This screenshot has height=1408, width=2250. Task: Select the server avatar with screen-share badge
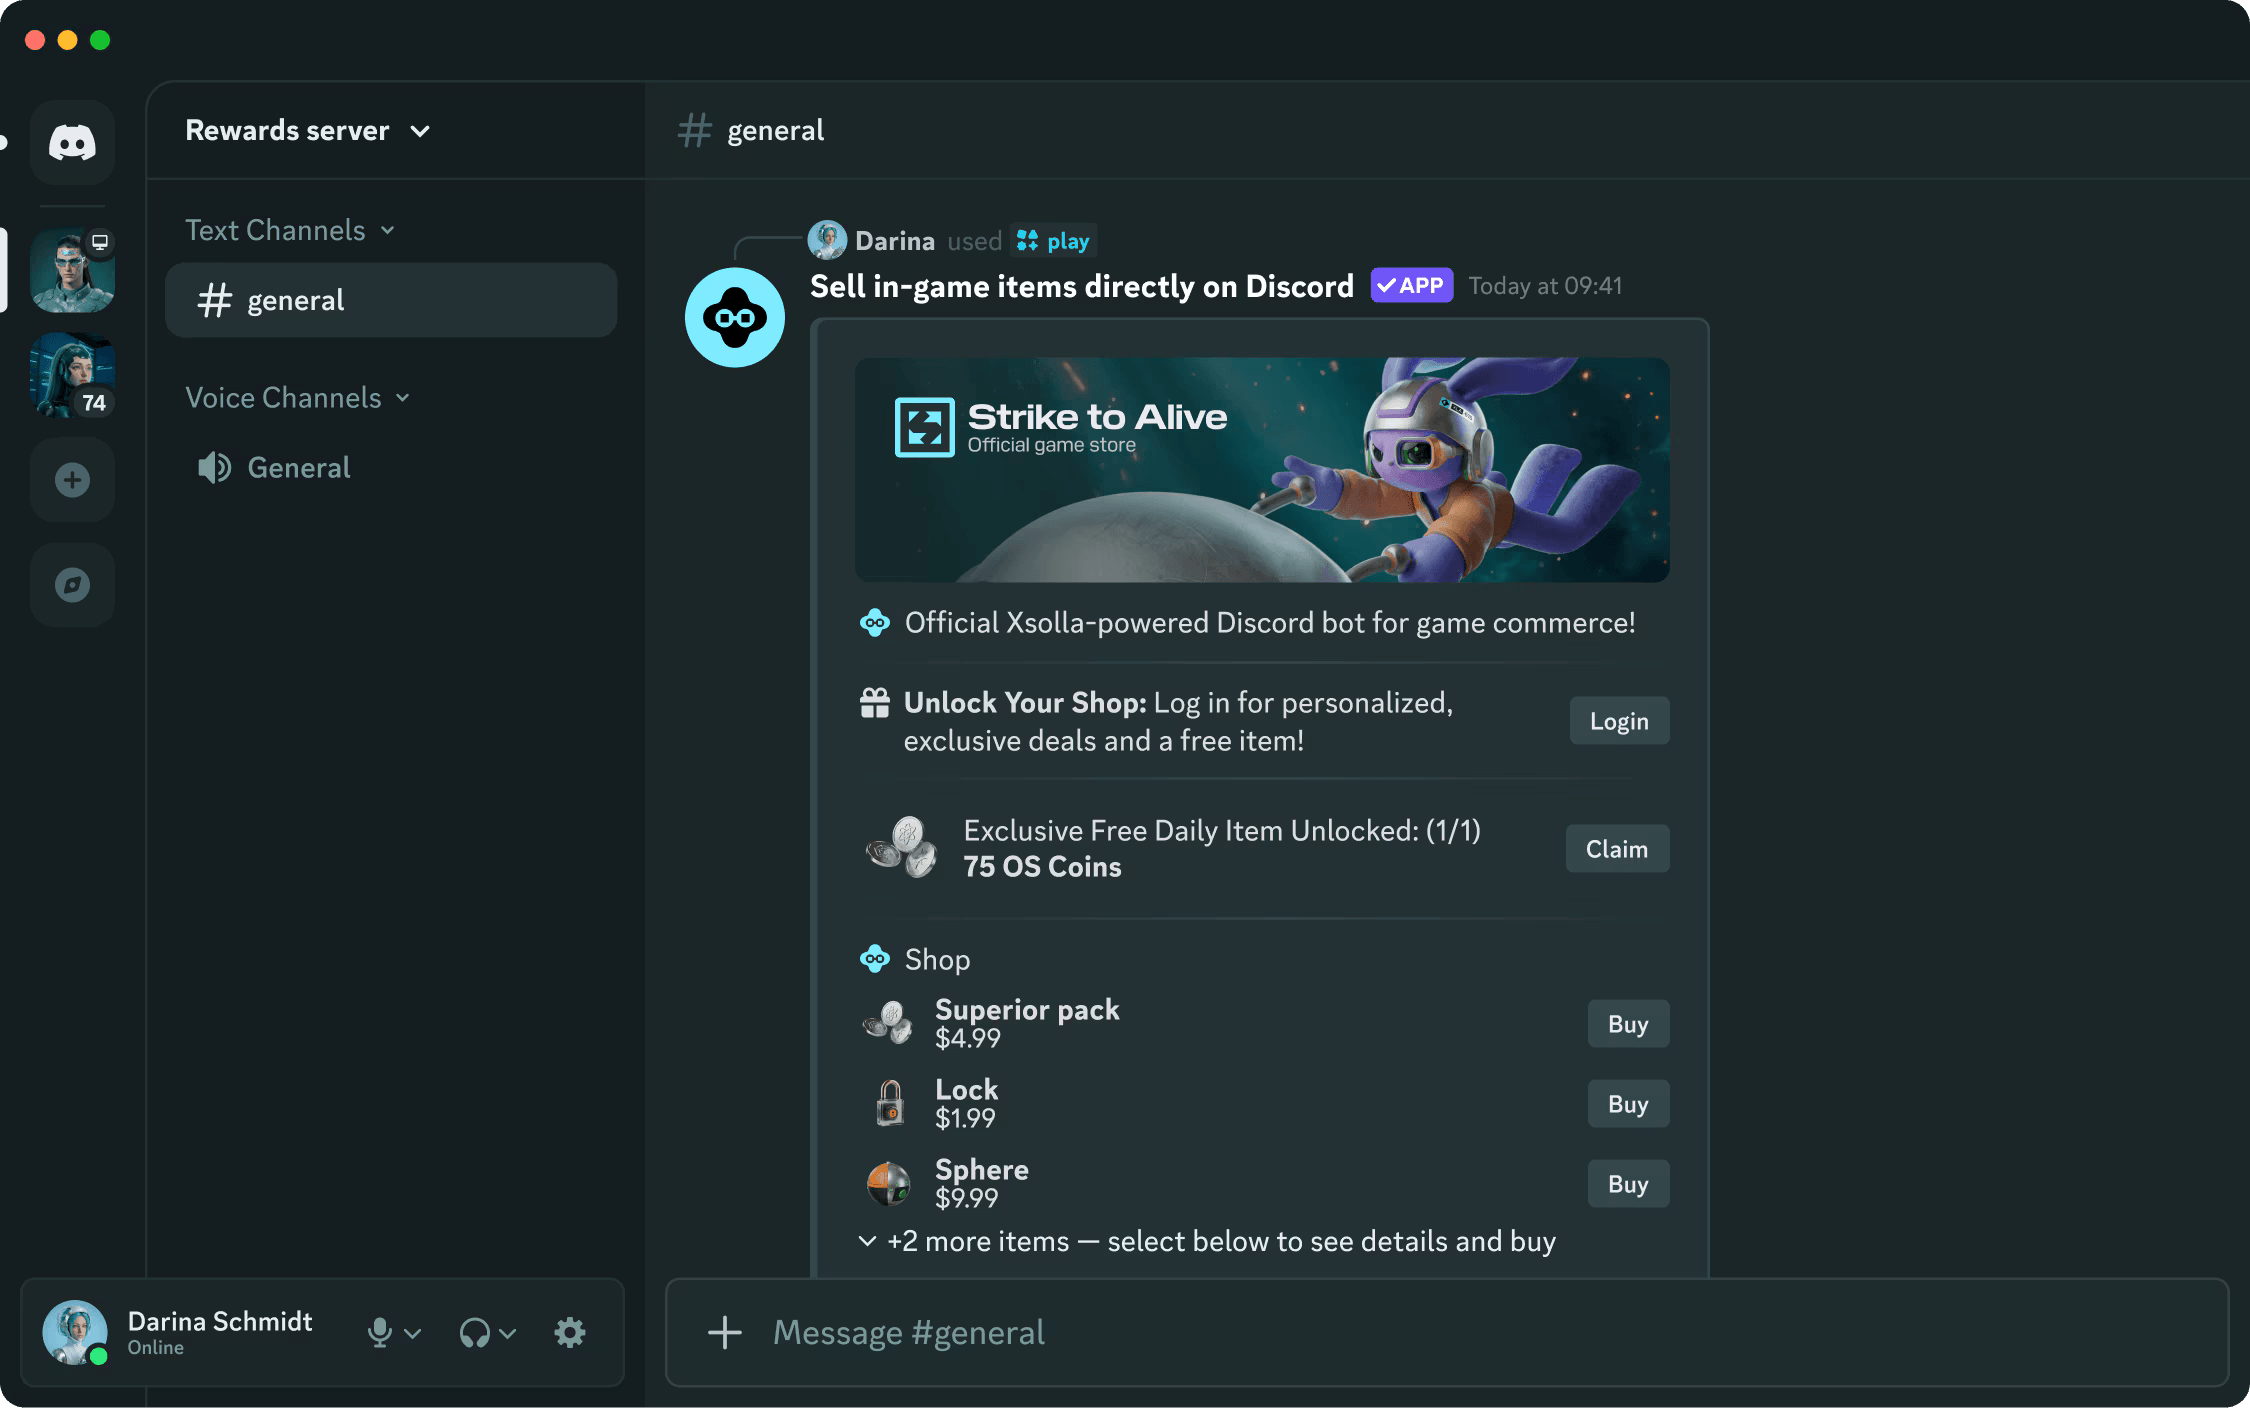72,270
